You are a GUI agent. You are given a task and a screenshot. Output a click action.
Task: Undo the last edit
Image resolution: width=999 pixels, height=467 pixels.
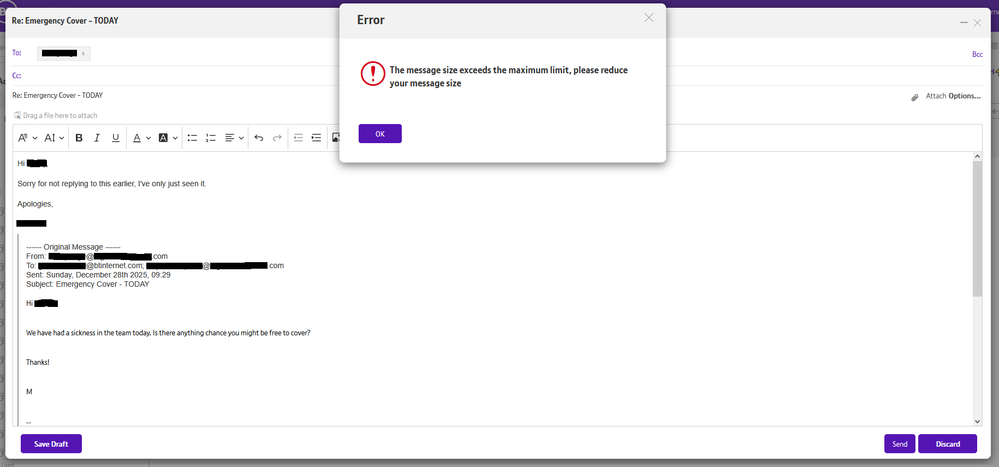[x=259, y=138]
